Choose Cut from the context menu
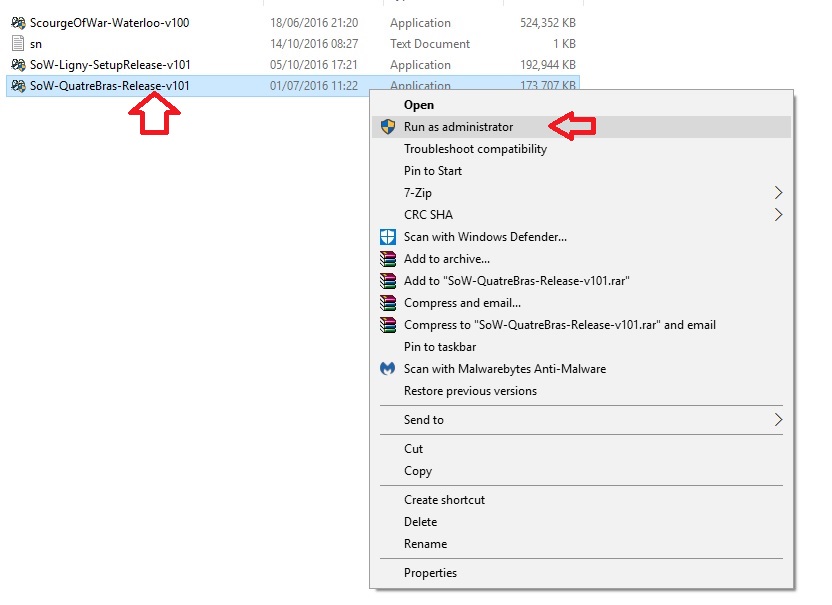 pyautogui.click(x=582, y=449)
